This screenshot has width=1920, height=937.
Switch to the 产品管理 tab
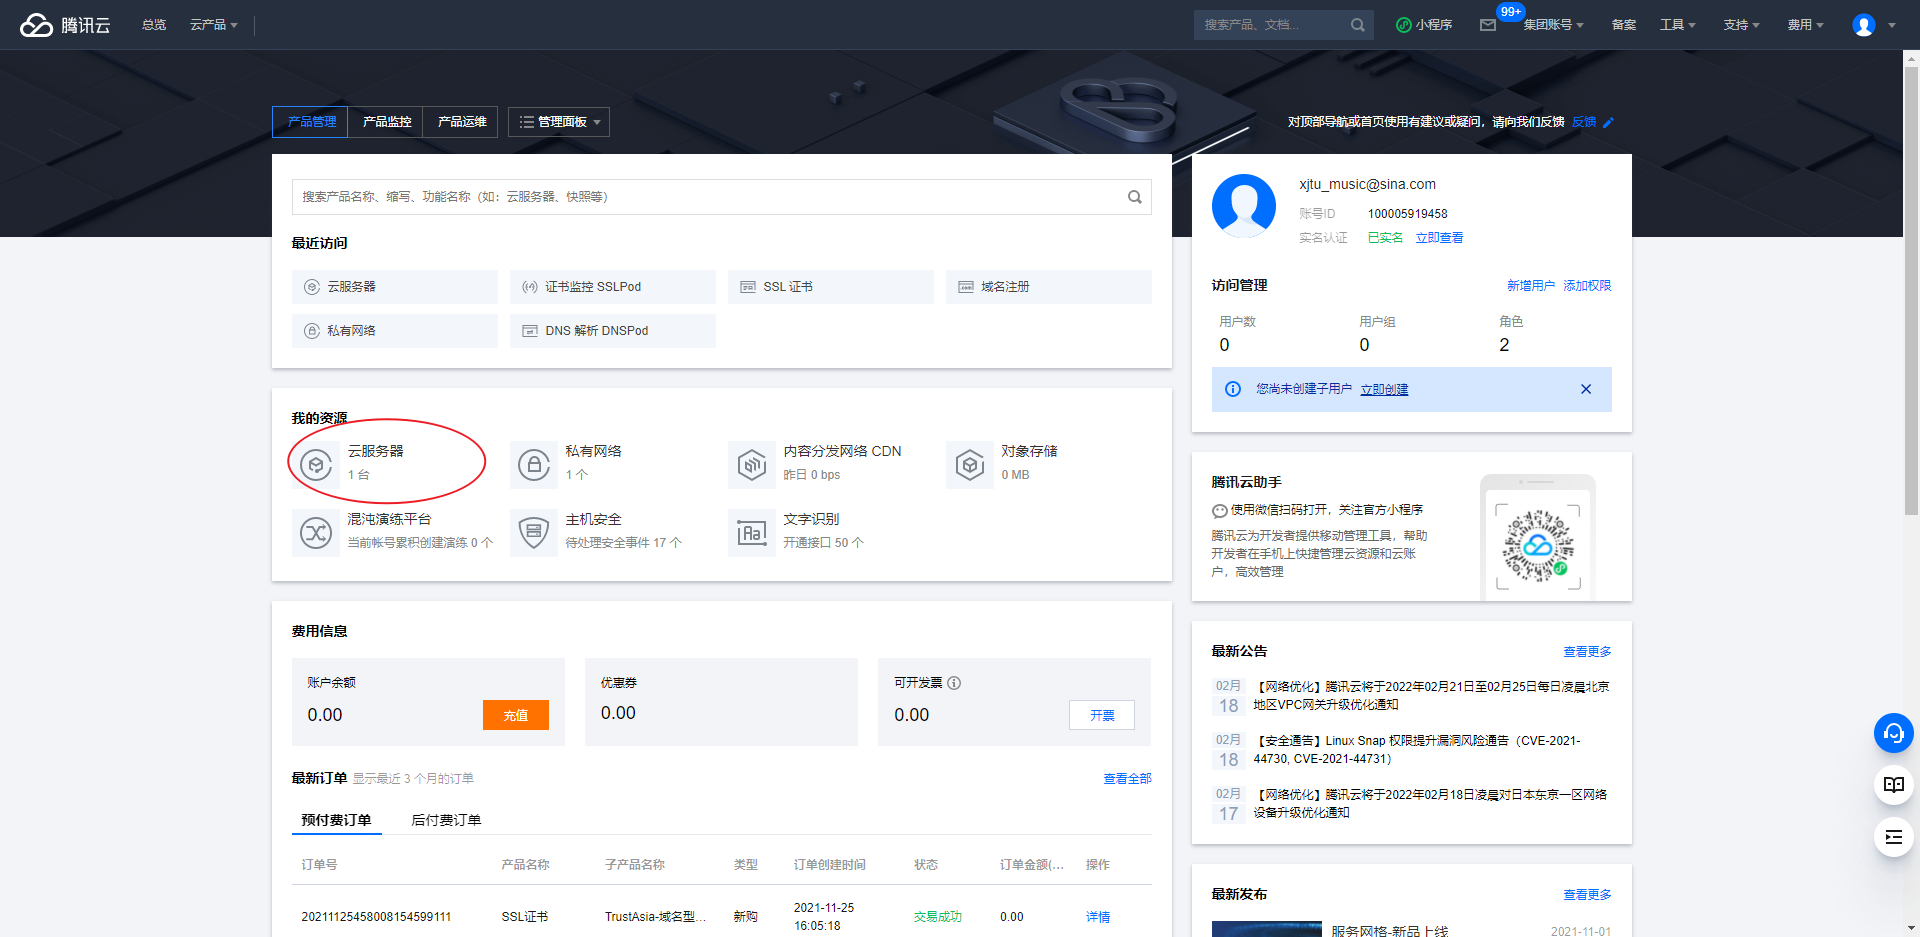pyautogui.click(x=311, y=122)
